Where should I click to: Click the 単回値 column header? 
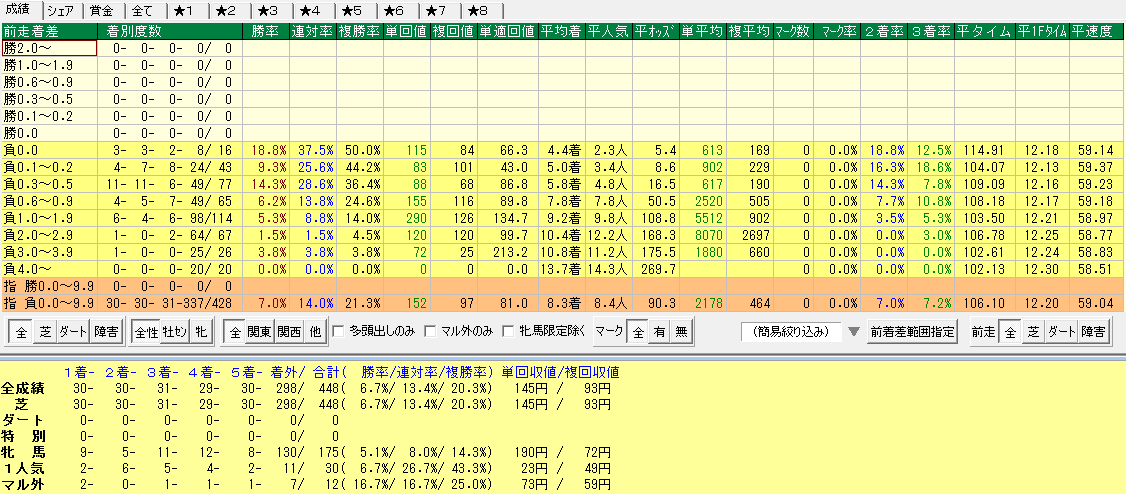[406, 31]
